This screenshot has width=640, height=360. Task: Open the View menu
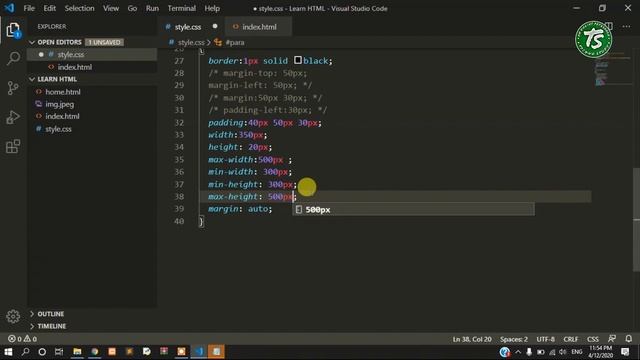pos(111,8)
